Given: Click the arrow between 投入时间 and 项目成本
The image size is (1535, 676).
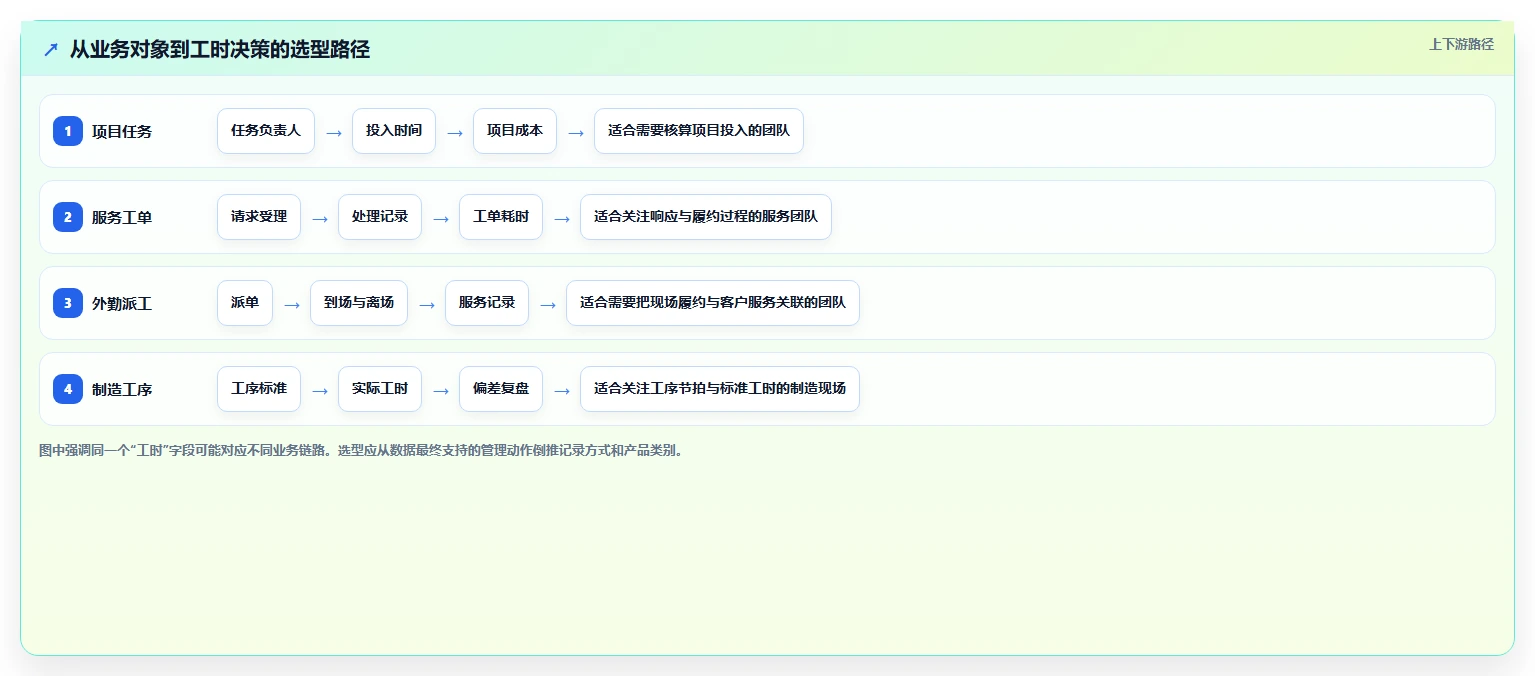Looking at the screenshot, I should [455, 132].
